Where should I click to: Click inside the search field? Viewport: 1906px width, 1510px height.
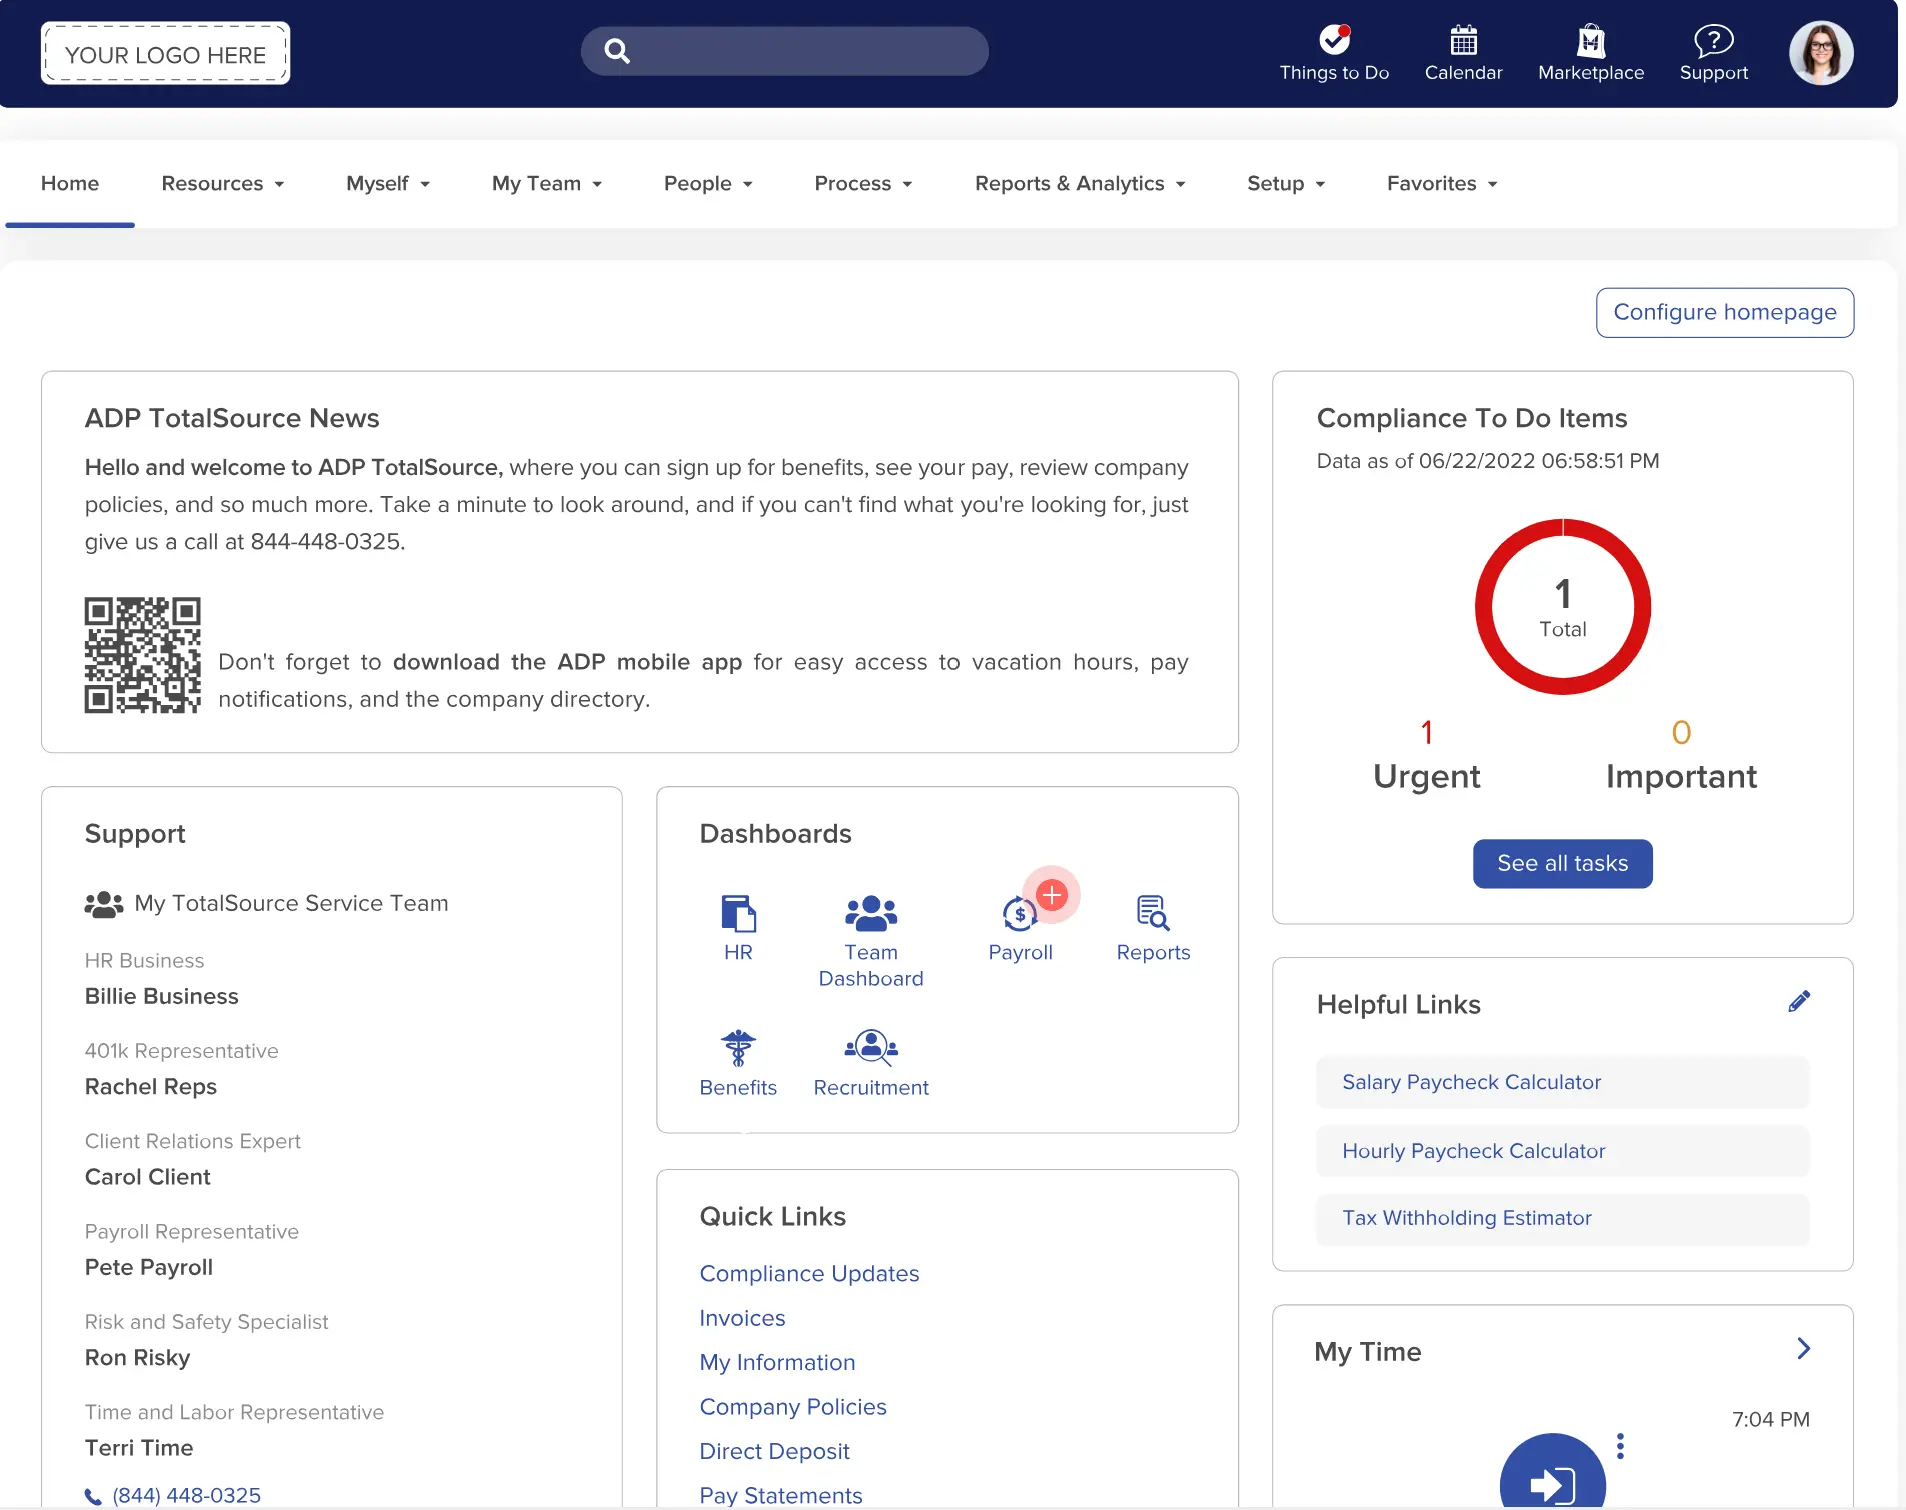tap(784, 51)
